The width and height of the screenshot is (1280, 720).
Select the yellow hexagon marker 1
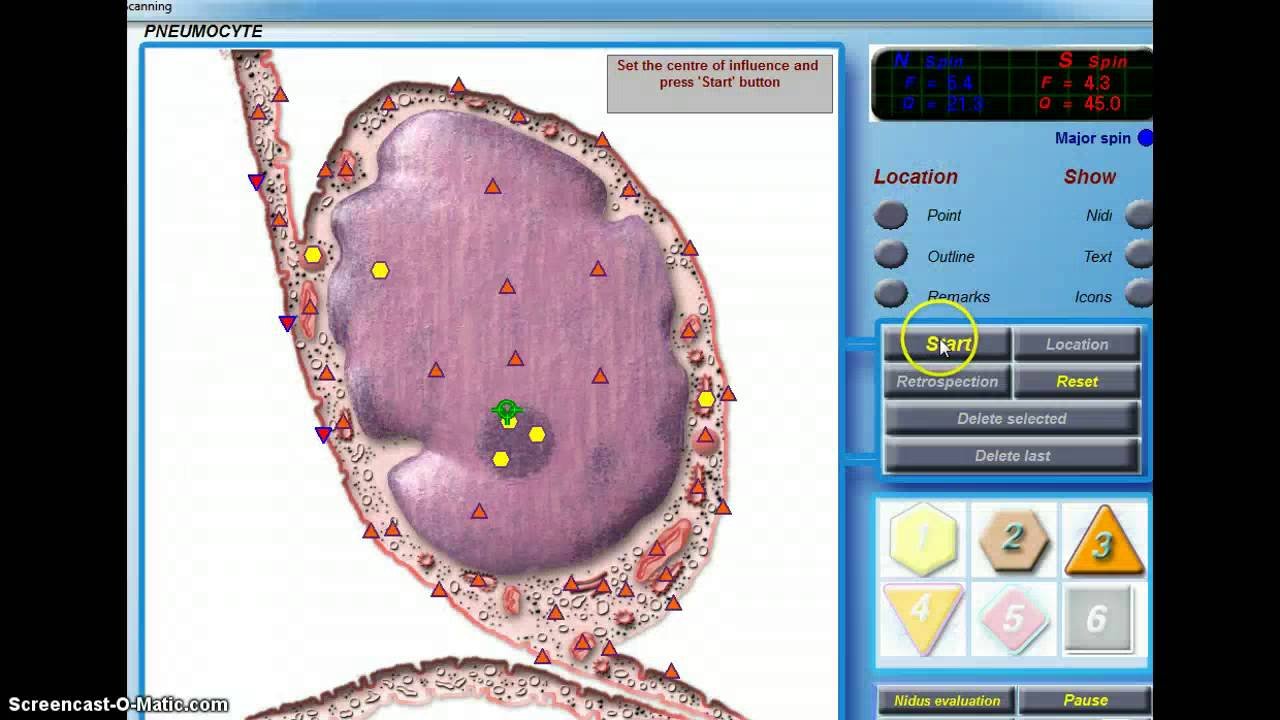(921, 540)
